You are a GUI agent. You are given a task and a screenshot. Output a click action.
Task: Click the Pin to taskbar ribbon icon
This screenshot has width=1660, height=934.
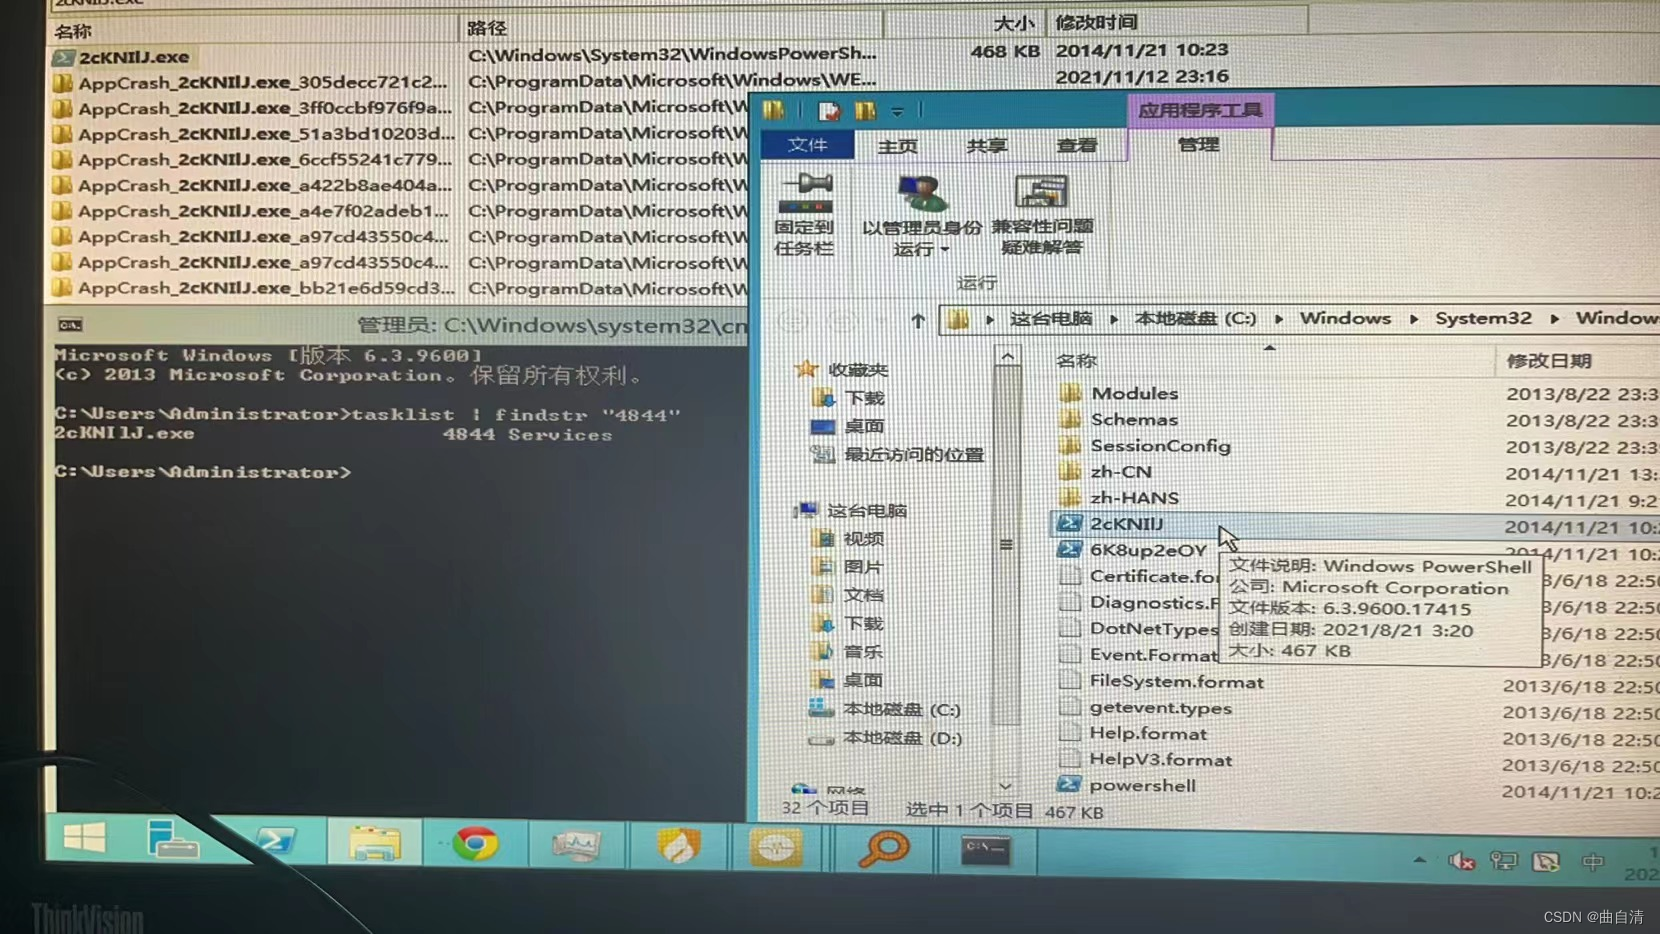coord(805,214)
